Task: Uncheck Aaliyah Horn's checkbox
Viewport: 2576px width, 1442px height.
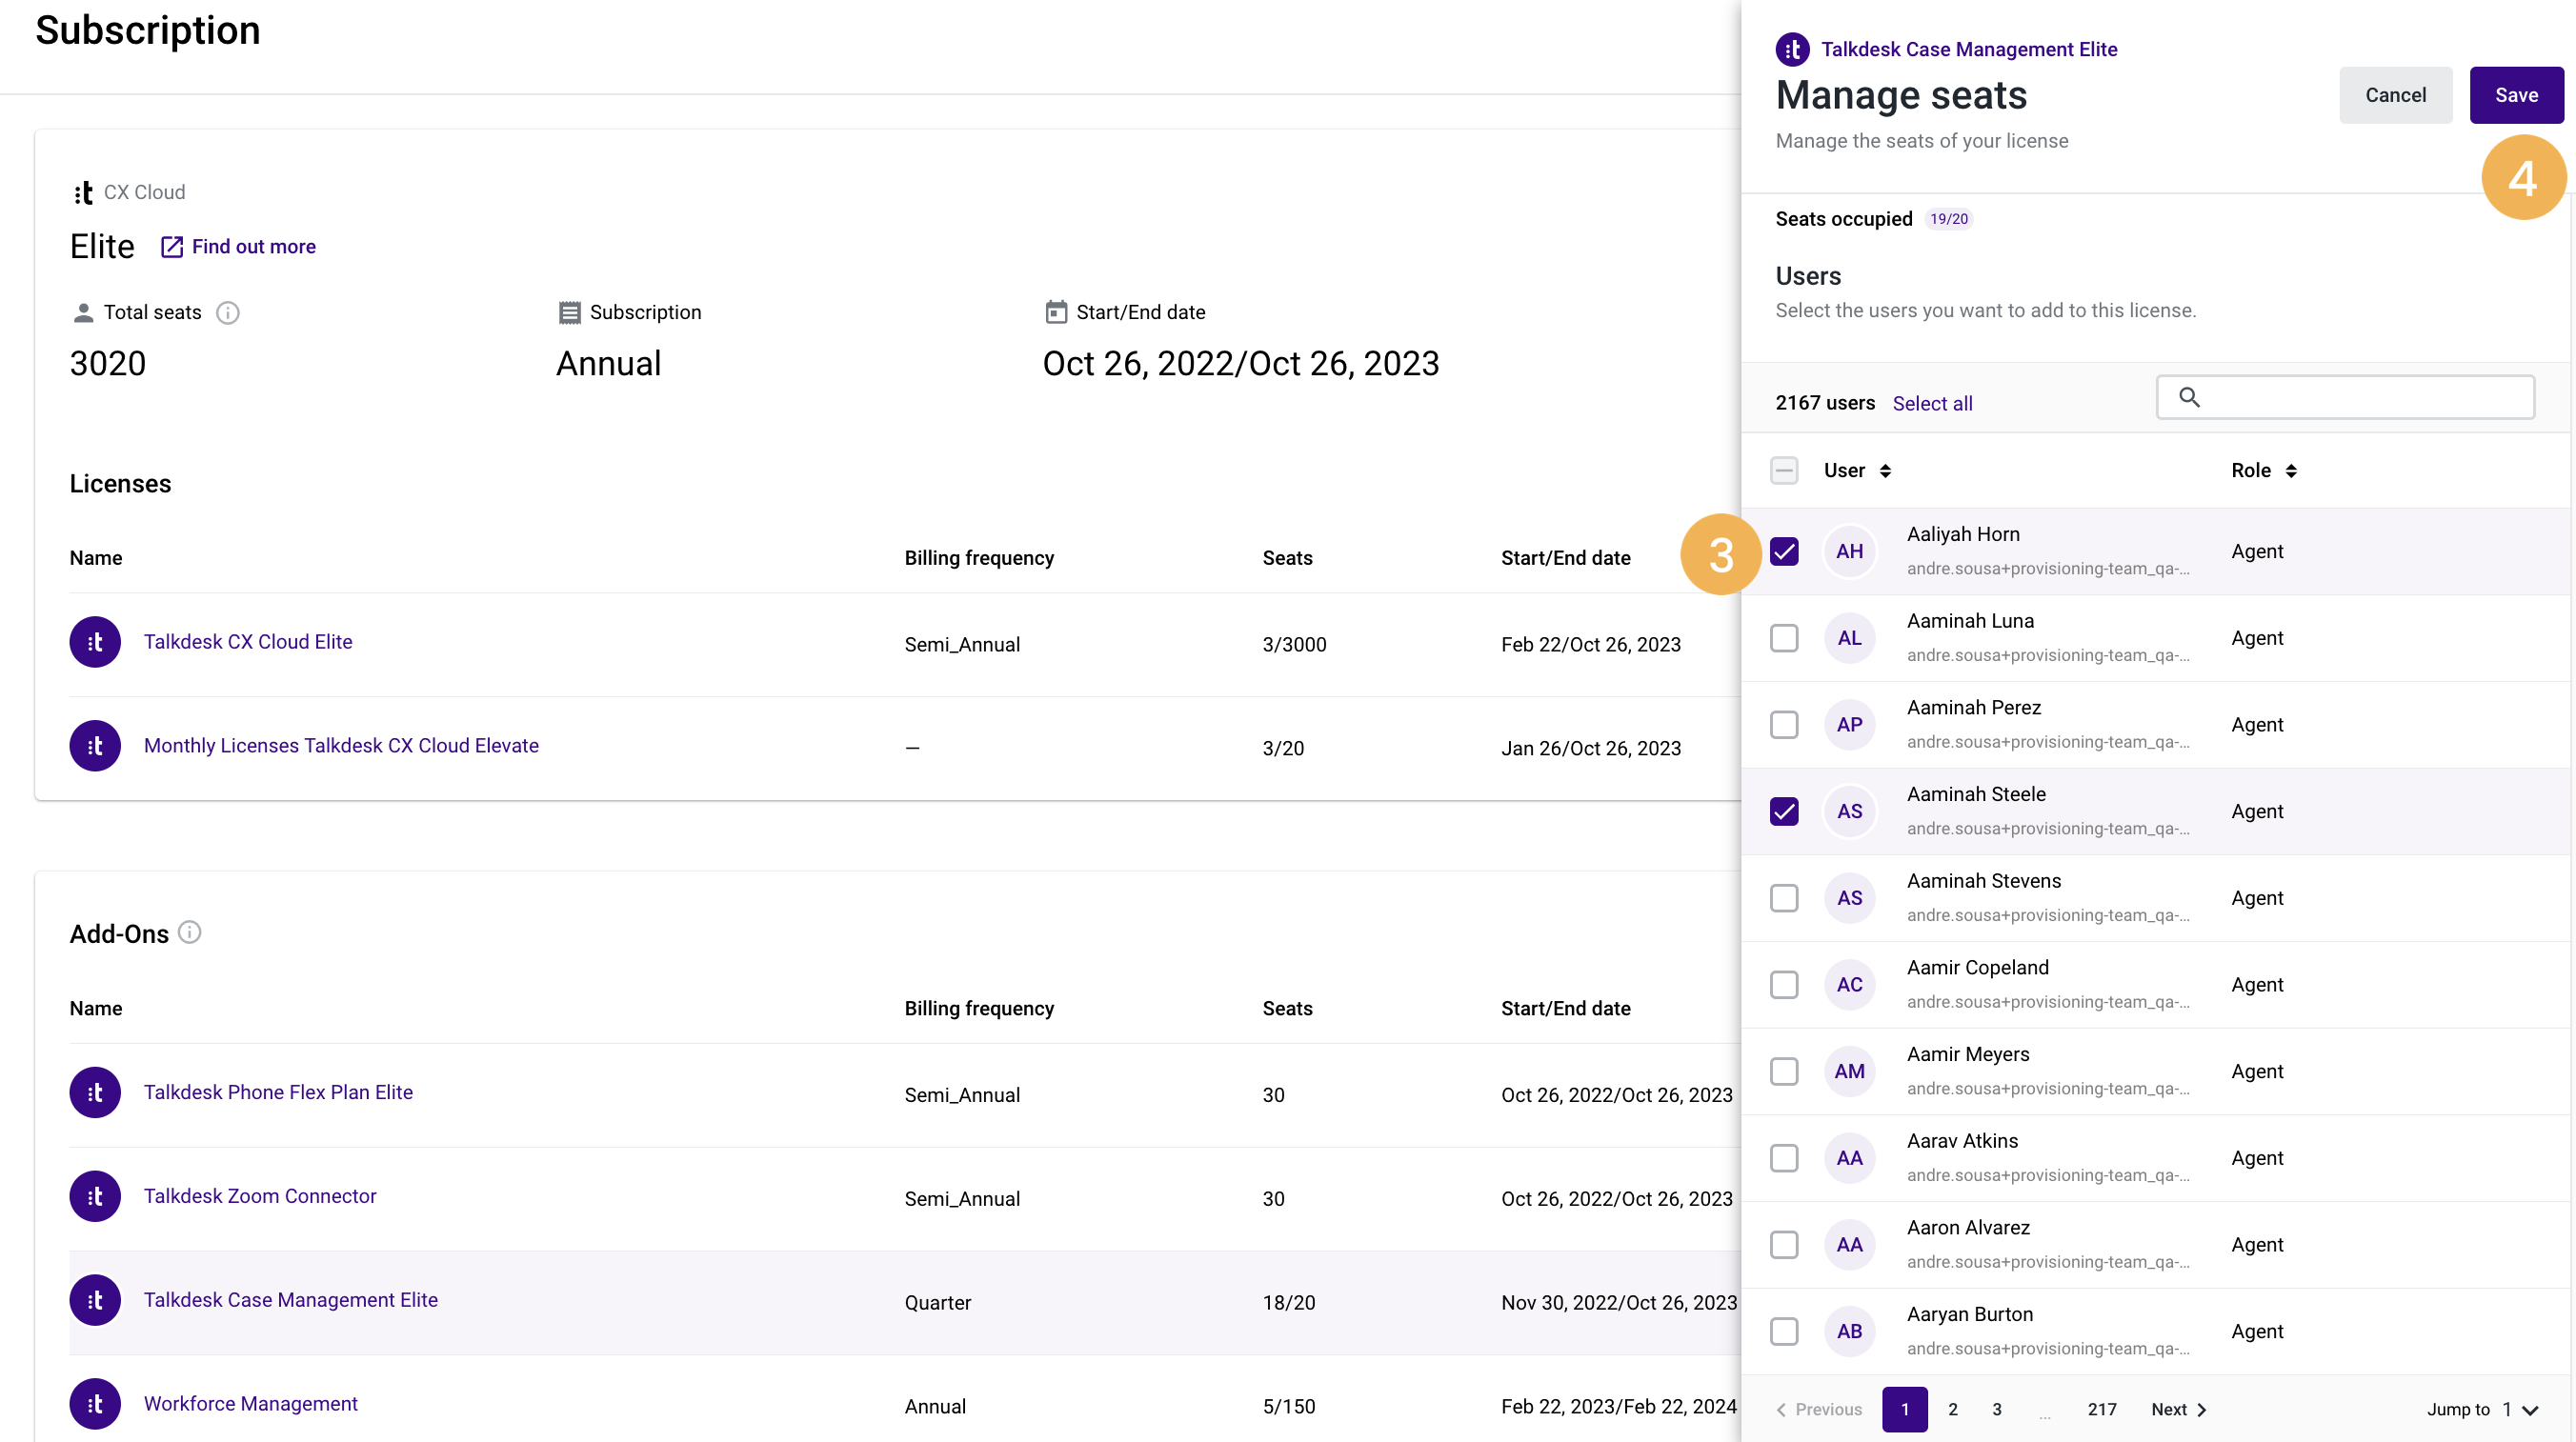Action: pyautogui.click(x=1784, y=552)
